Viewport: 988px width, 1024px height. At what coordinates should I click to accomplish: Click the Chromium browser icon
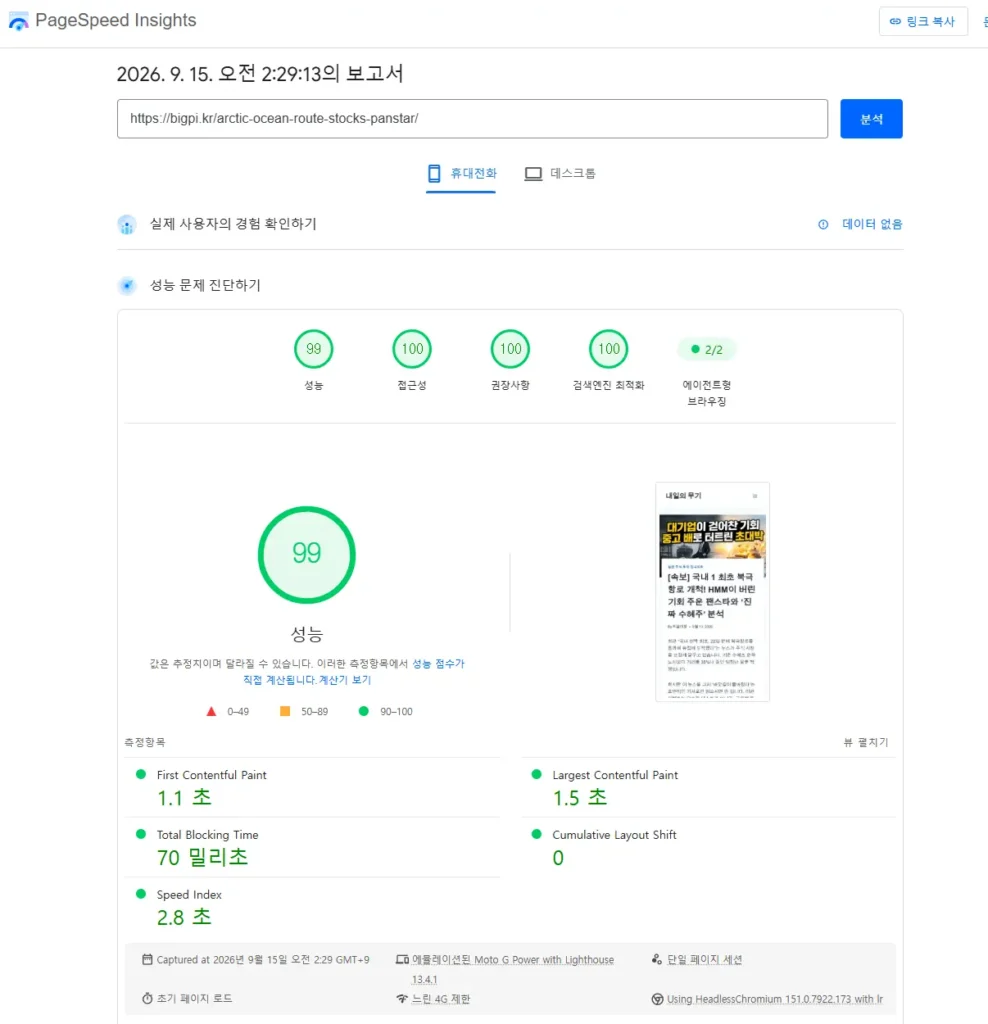(x=657, y=1000)
